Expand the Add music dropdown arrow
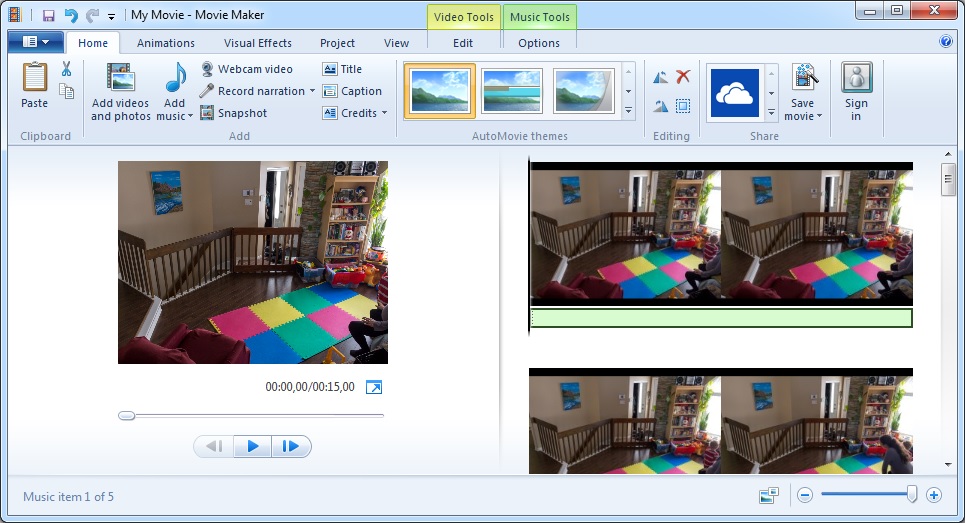965x523 pixels. click(x=190, y=116)
